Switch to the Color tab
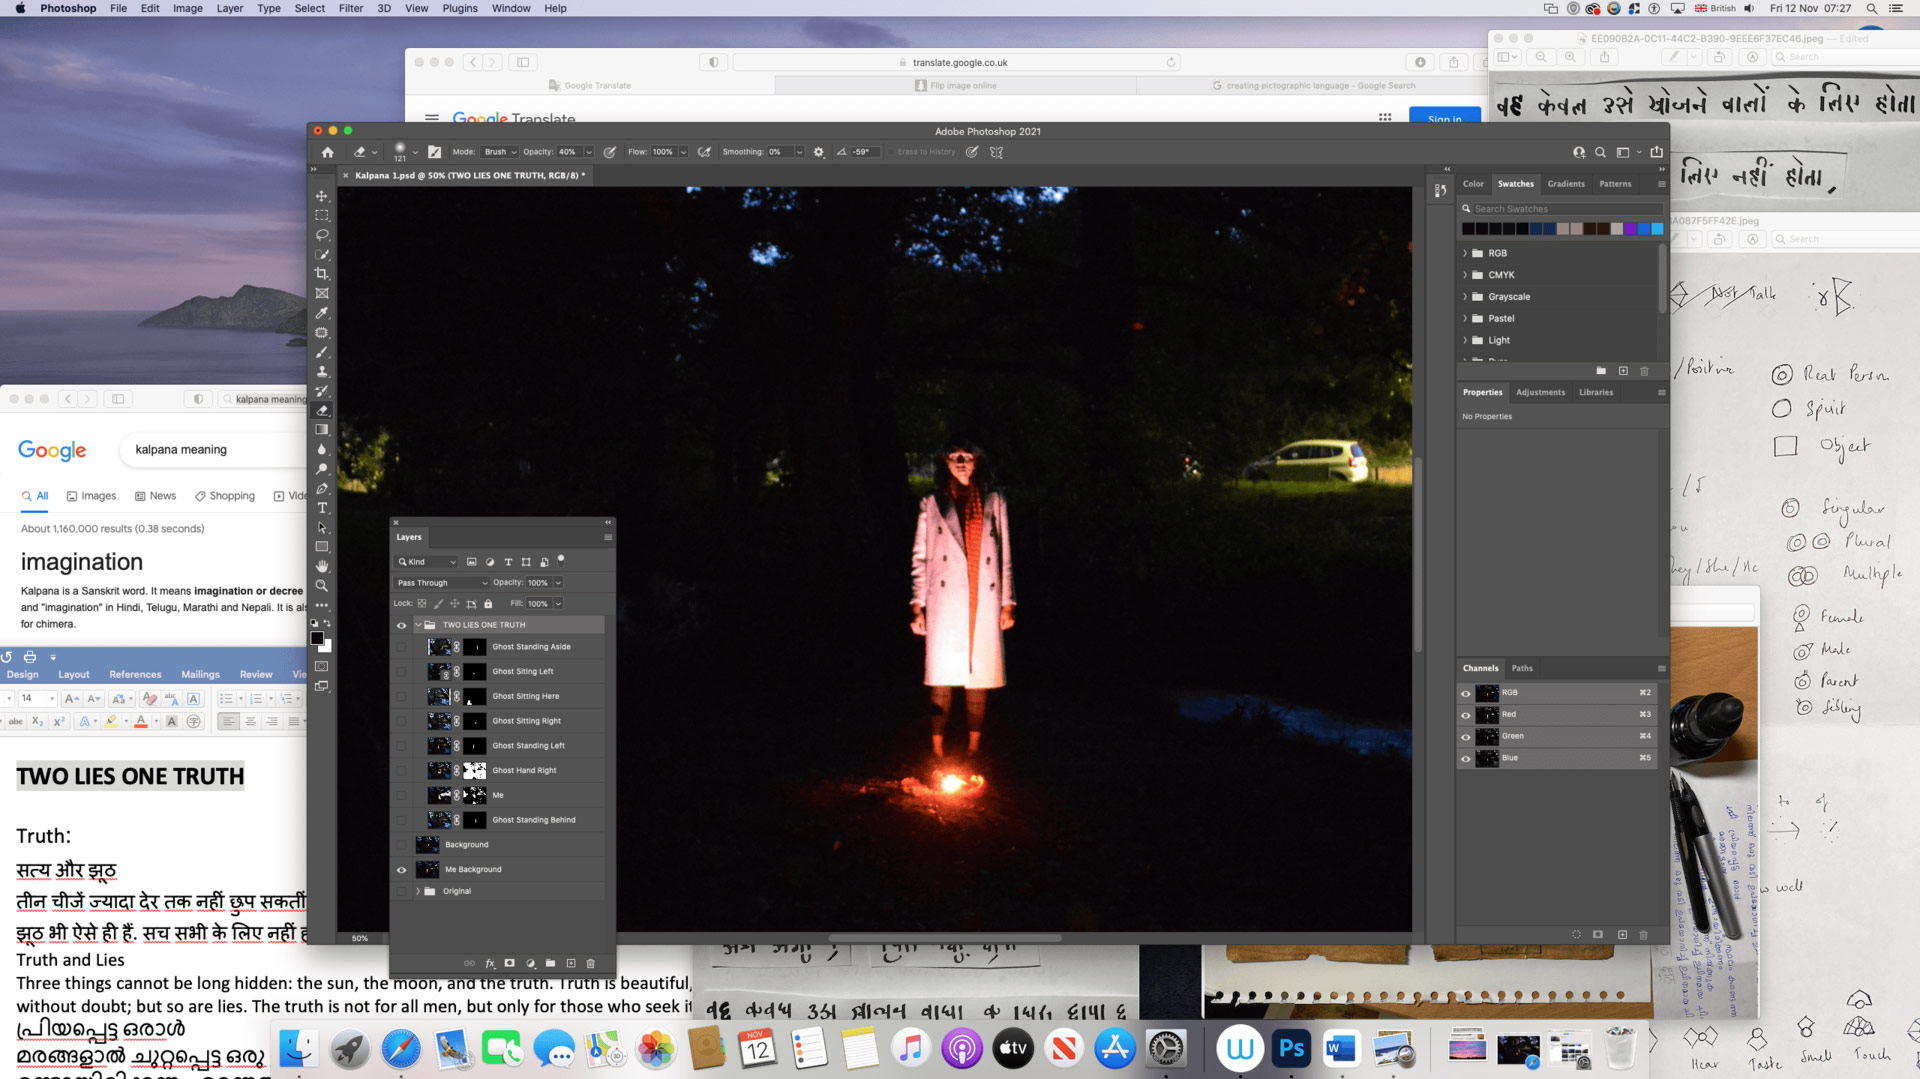This screenshot has height=1079, width=1920. (x=1473, y=184)
